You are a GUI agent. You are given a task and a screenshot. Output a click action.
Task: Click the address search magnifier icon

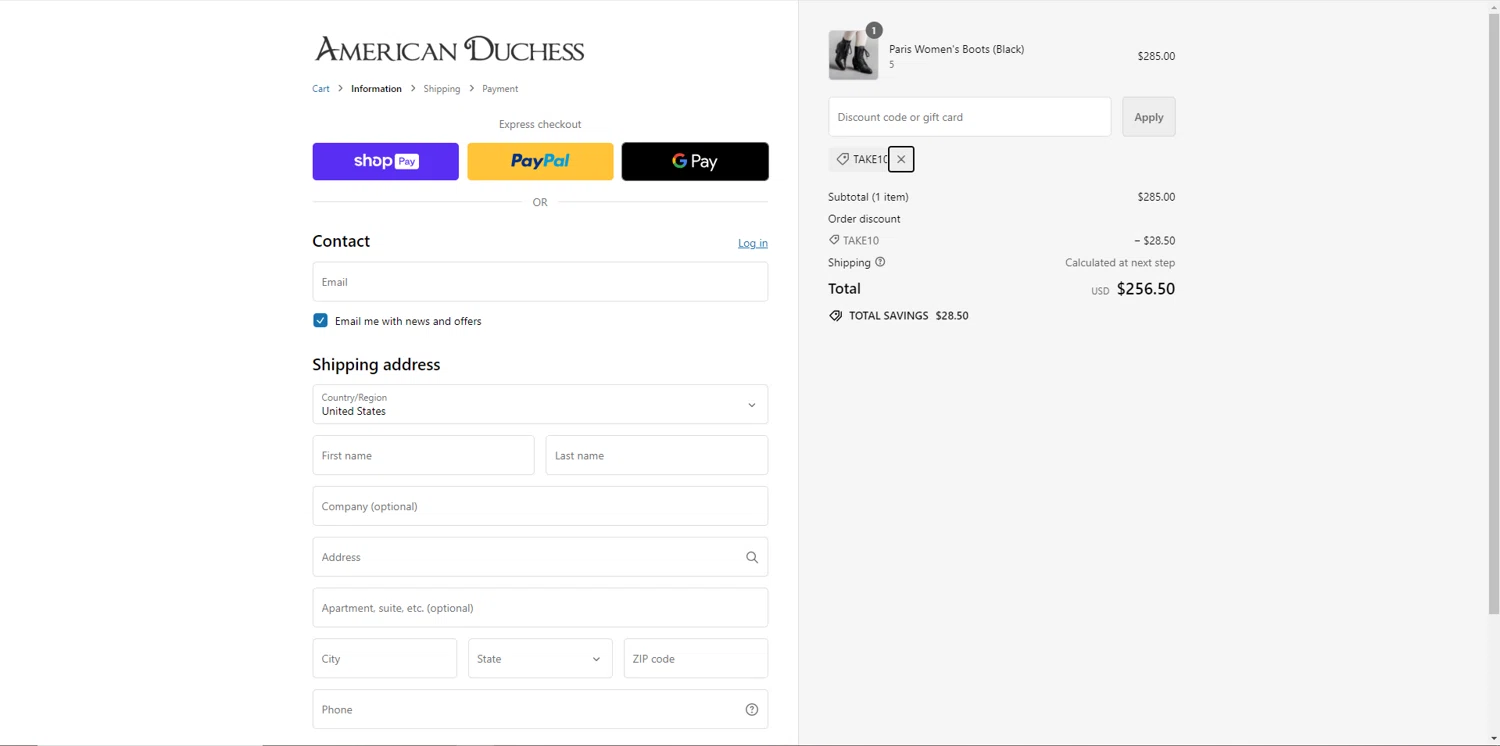pos(752,557)
